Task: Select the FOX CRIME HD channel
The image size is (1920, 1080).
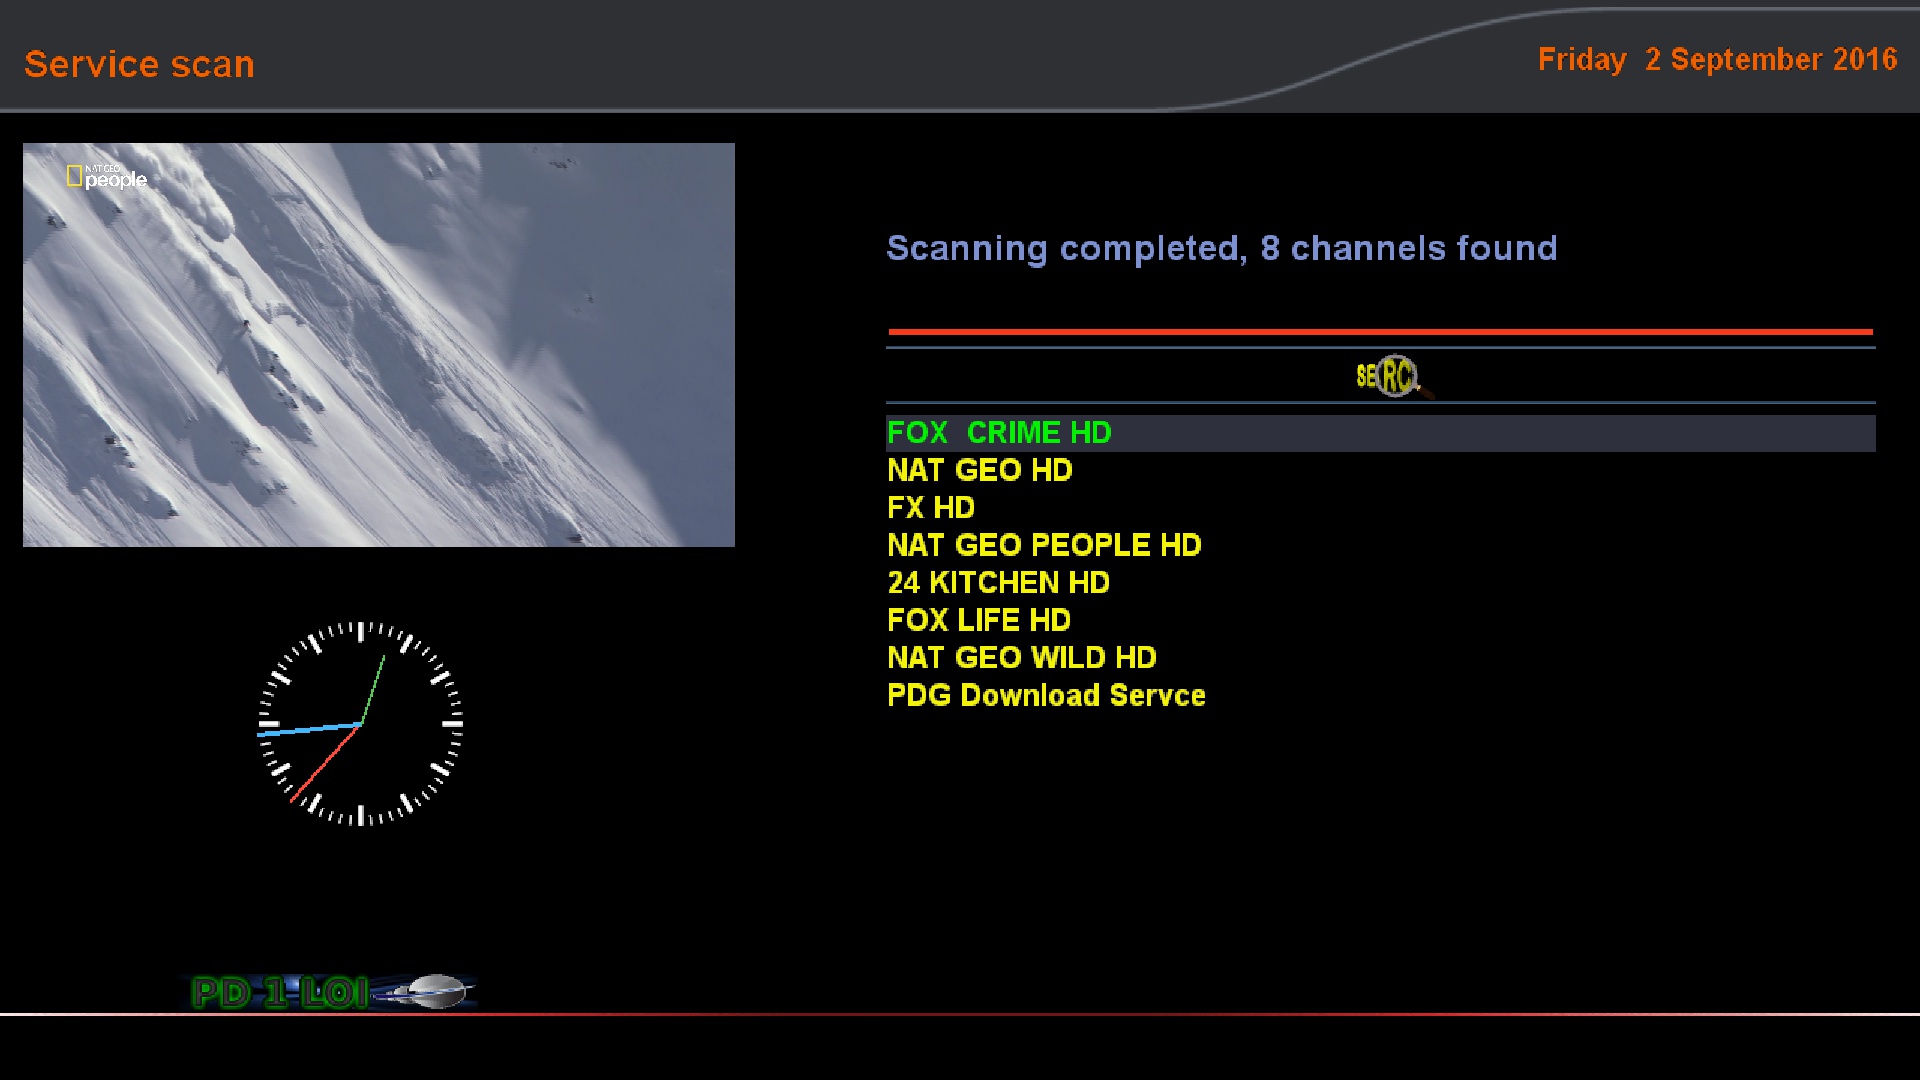Action: [998, 433]
